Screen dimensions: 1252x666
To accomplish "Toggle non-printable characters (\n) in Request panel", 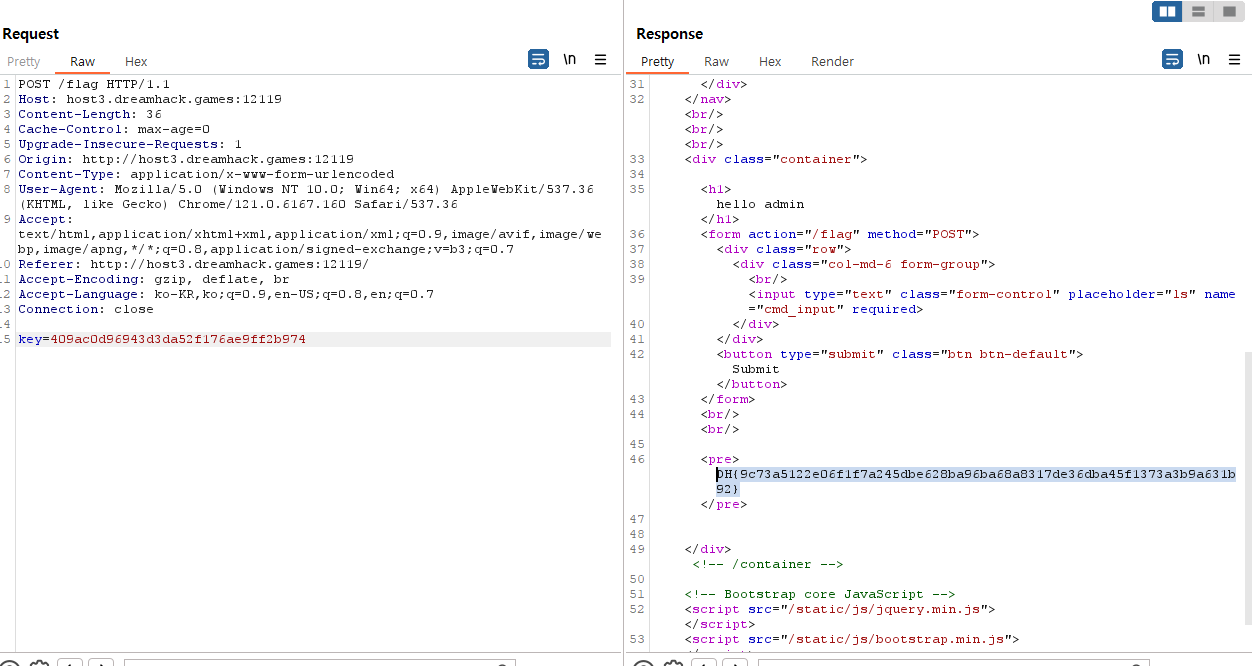I will (x=569, y=60).
